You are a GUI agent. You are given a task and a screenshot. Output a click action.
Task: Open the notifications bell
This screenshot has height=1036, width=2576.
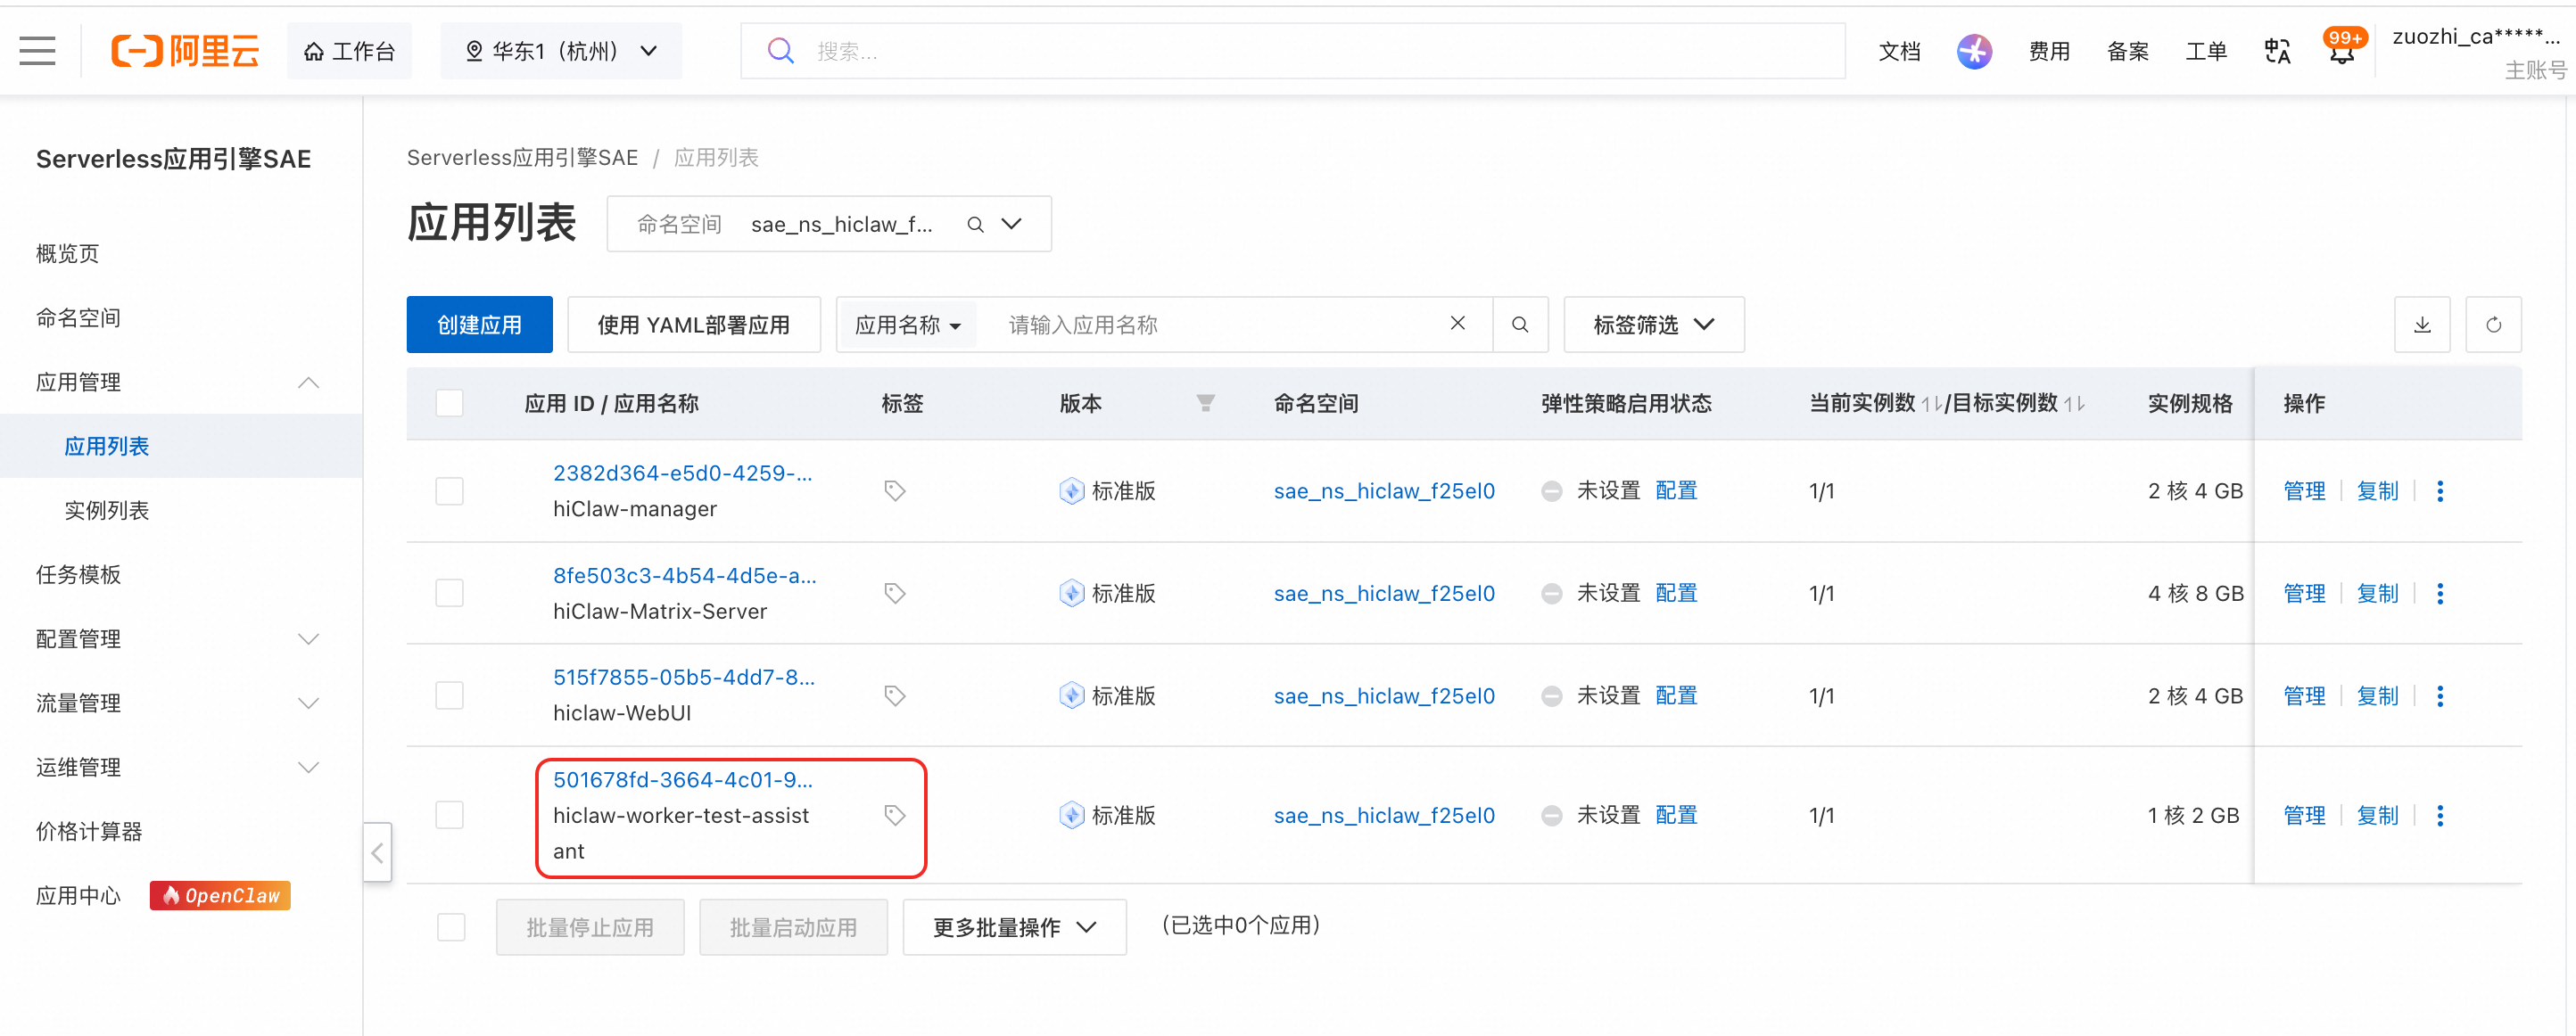[x=2342, y=52]
